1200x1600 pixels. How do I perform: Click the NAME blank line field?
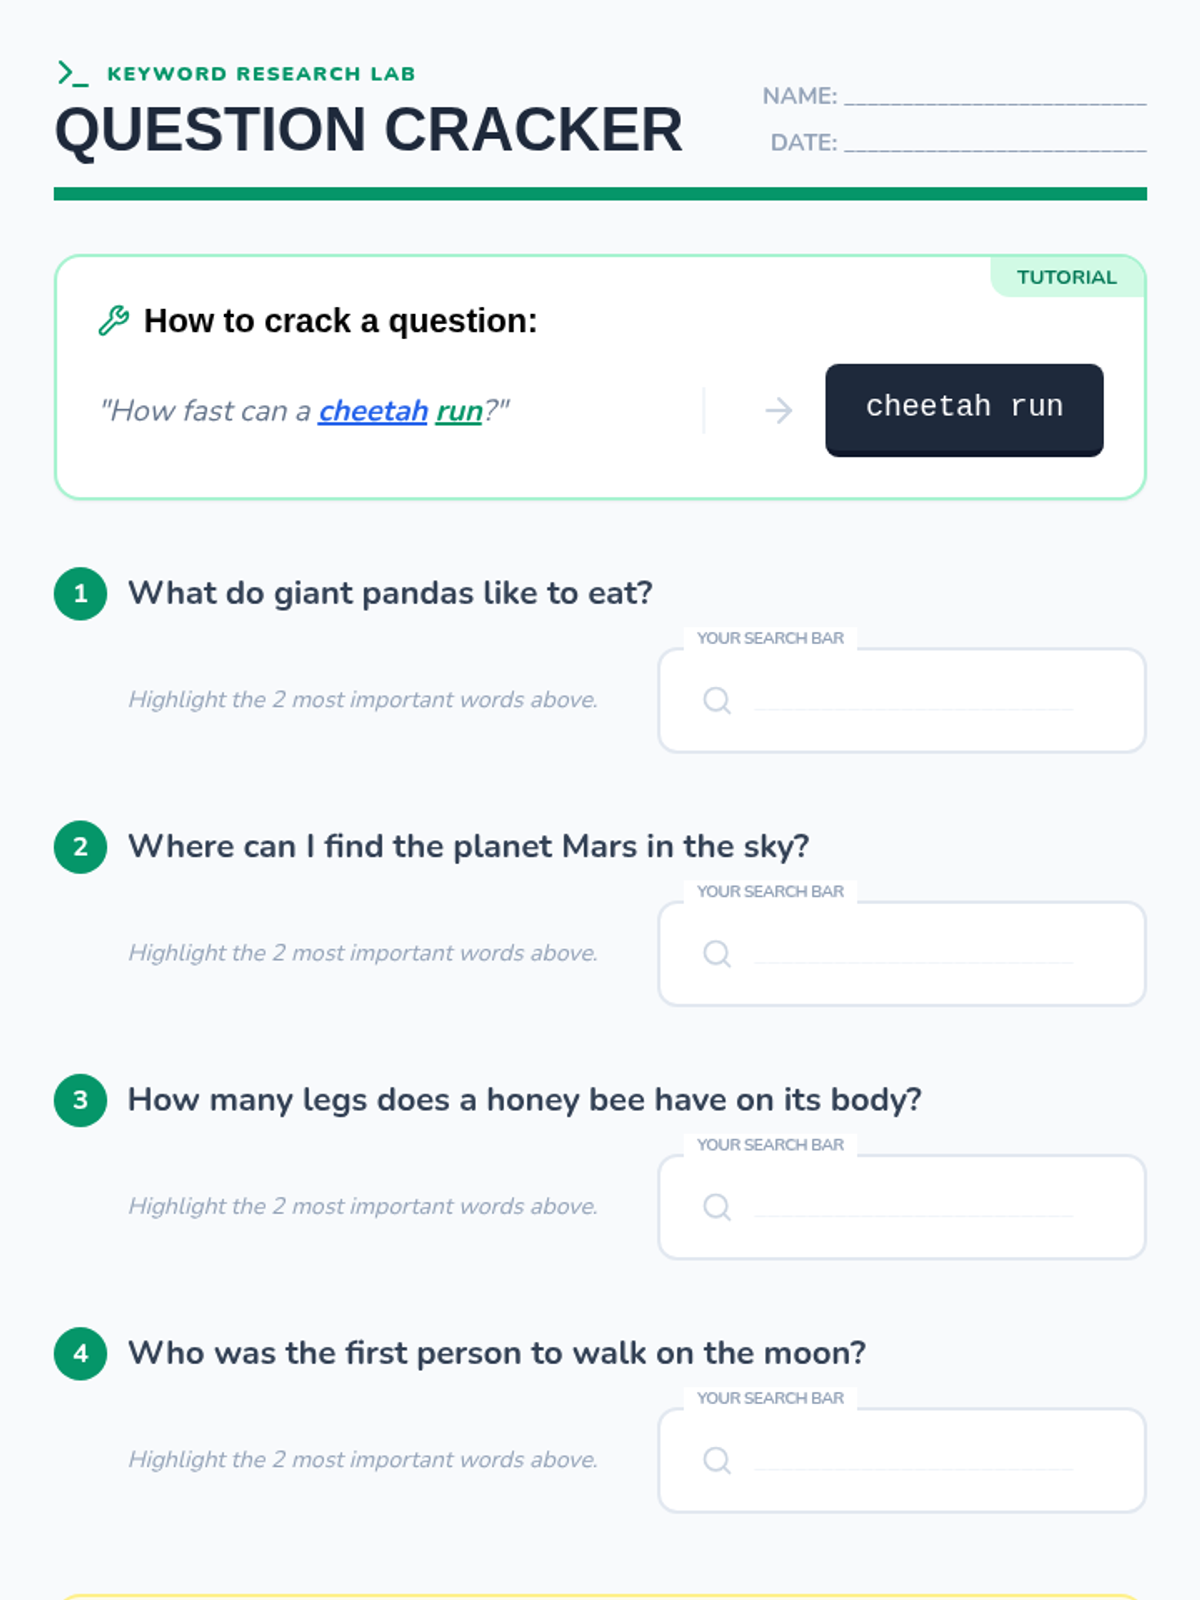994,96
